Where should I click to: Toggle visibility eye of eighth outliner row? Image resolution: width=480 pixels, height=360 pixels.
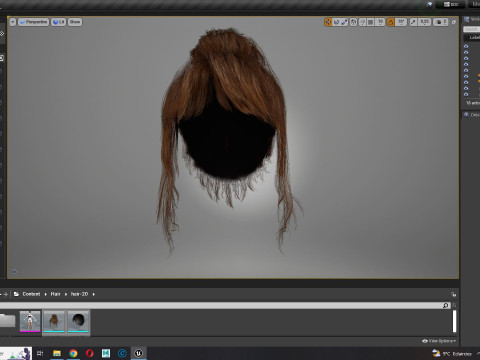(x=466, y=88)
